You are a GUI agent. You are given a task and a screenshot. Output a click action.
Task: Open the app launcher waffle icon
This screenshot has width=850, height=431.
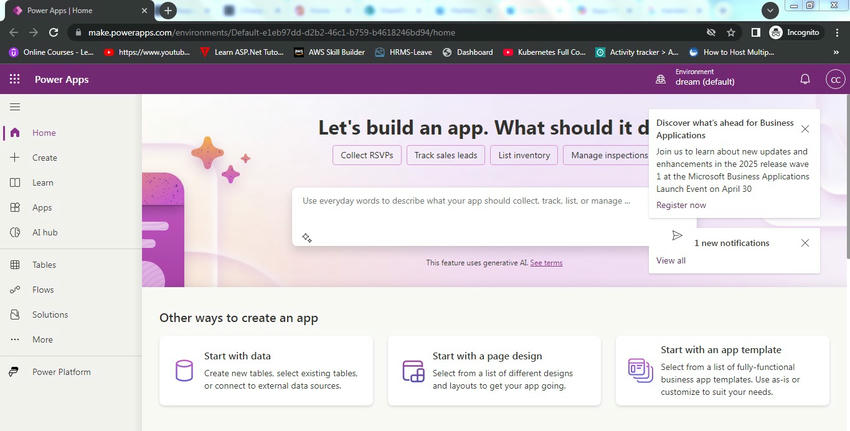[x=15, y=79]
